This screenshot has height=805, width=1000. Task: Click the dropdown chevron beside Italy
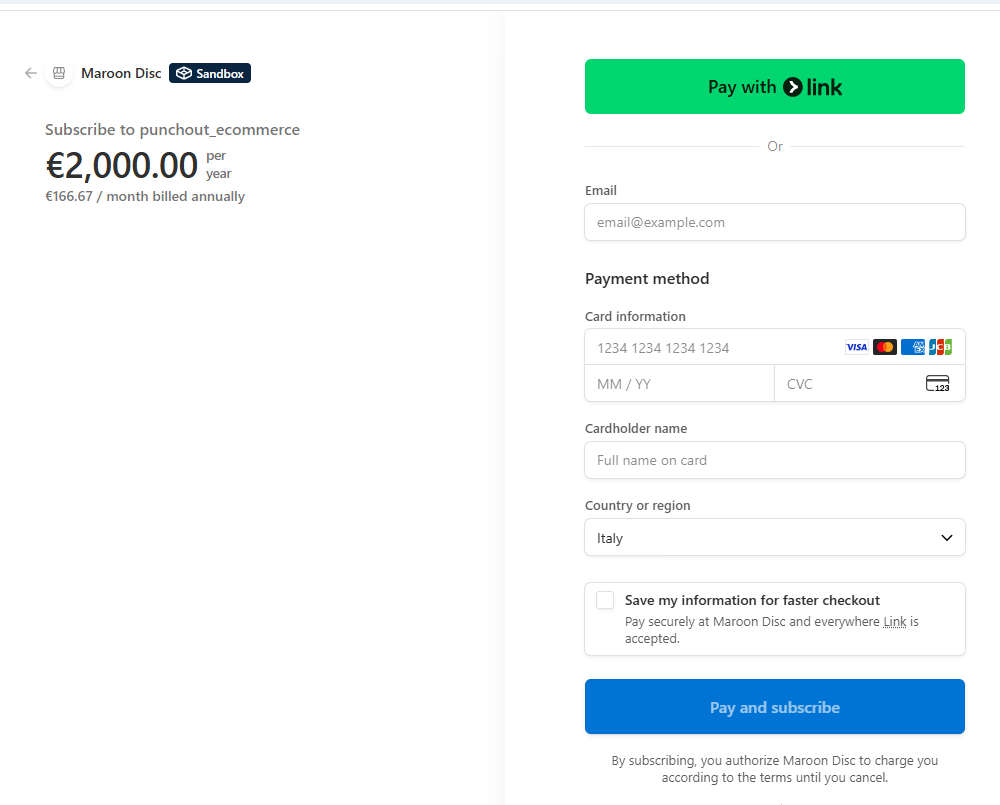click(x=947, y=538)
